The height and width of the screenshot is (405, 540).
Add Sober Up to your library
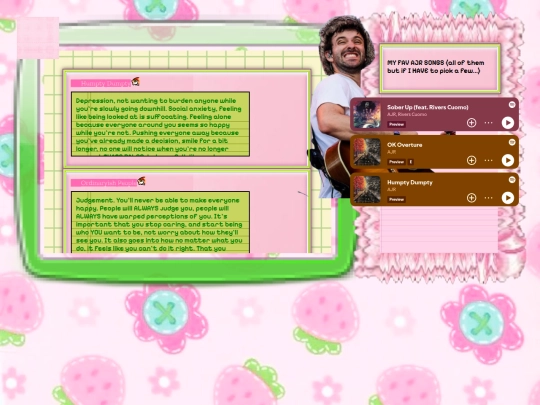pyautogui.click(x=471, y=123)
